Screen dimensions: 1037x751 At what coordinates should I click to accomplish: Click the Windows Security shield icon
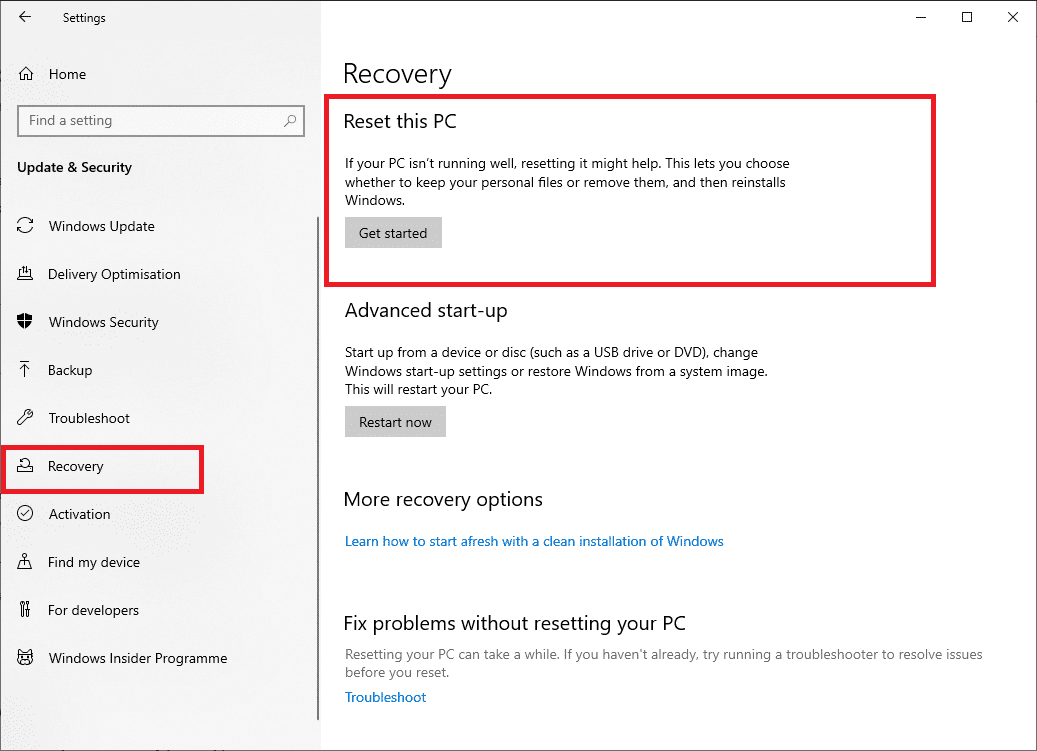tap(24, 321)
